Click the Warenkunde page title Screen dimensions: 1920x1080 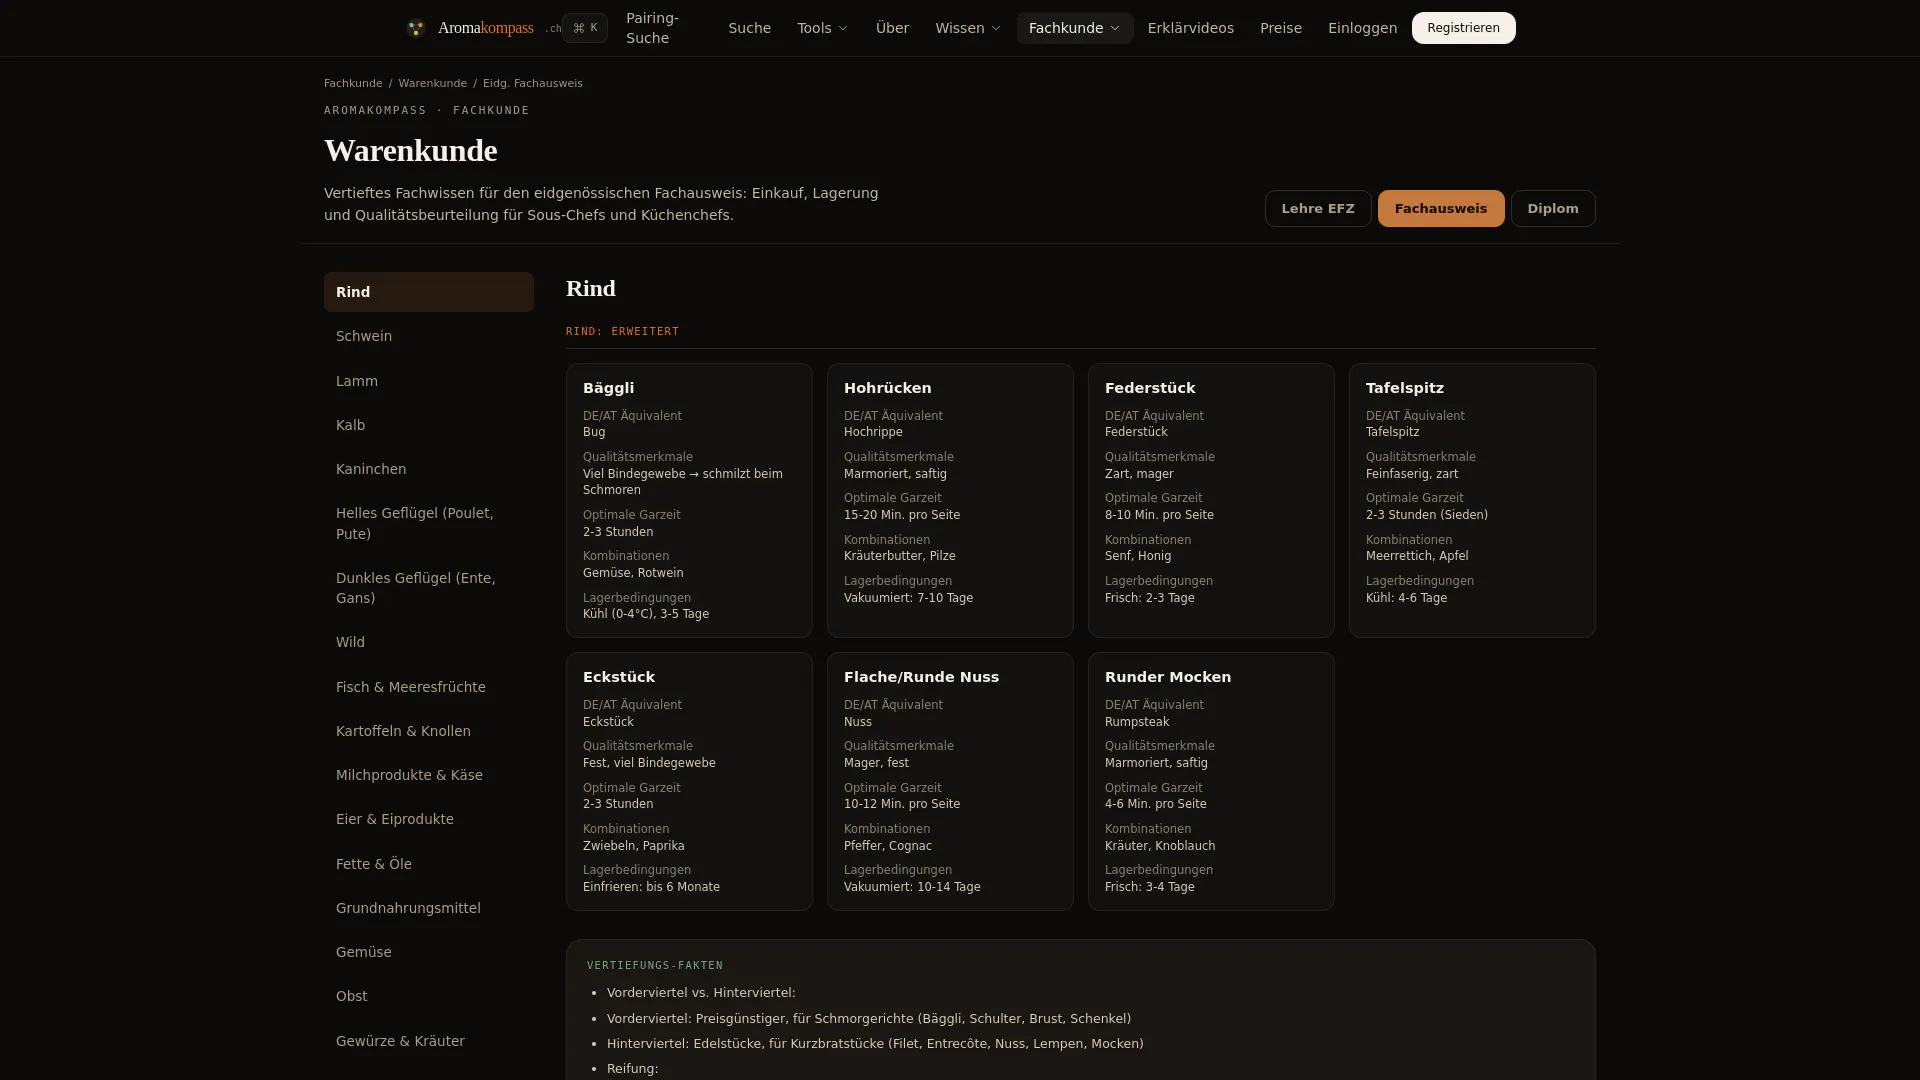(x=410, y=151)
